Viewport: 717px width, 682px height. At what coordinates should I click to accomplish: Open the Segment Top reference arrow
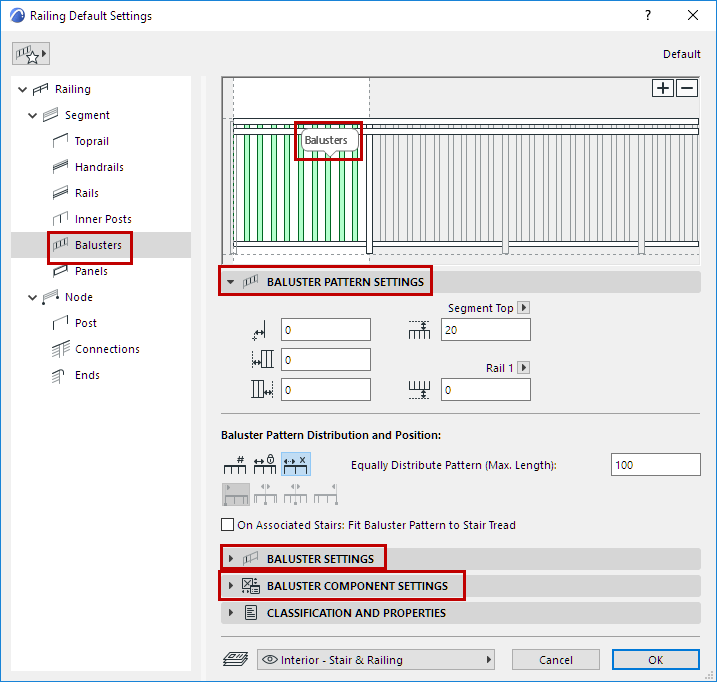click(524, 308)
